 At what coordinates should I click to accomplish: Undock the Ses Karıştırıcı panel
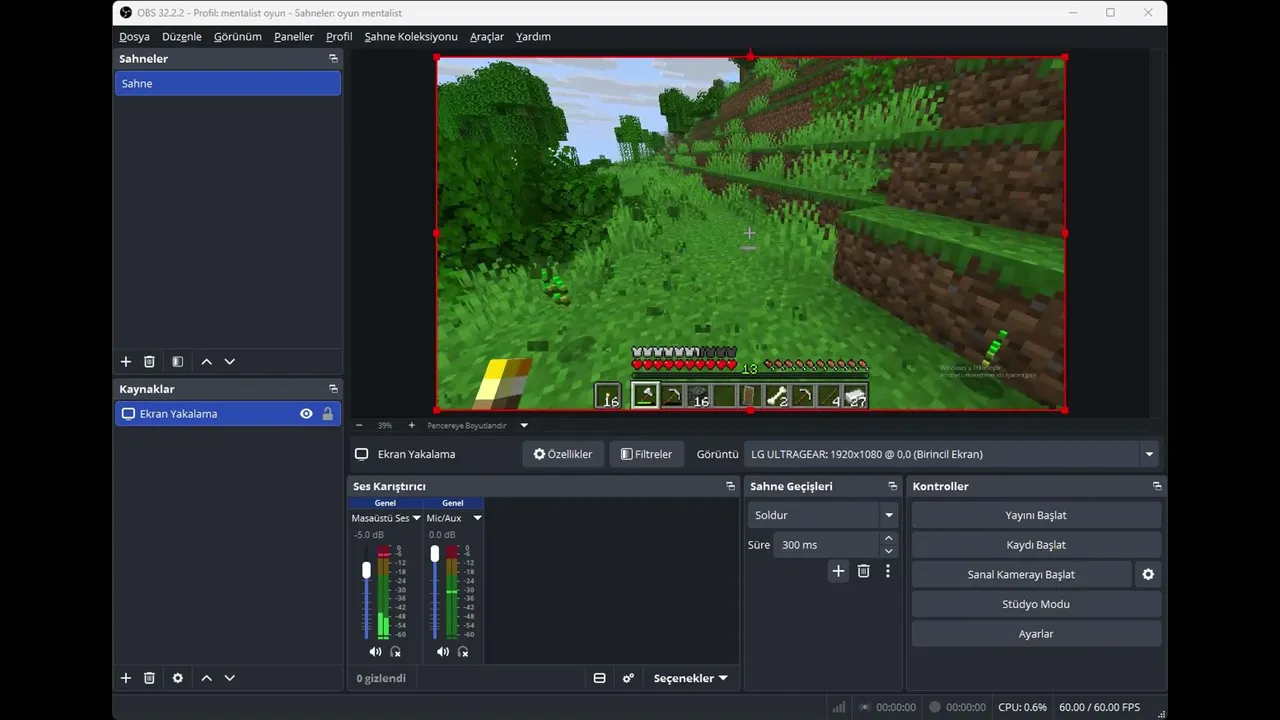(730, 486)
